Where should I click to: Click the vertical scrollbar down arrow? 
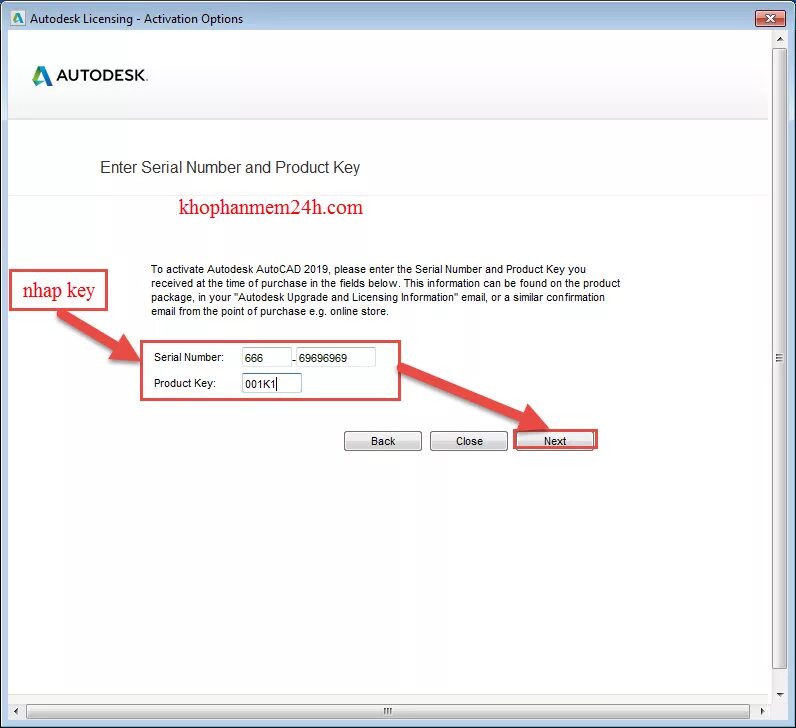pyautogui.click(x=780, y=694)
